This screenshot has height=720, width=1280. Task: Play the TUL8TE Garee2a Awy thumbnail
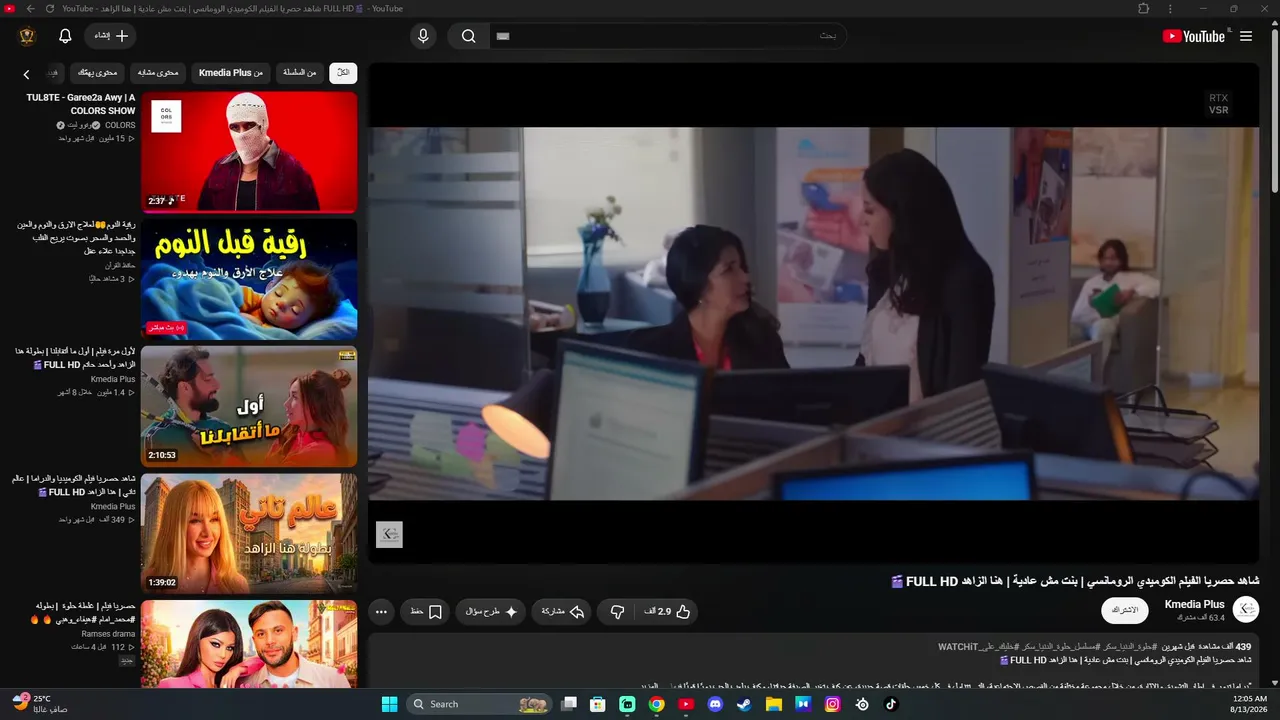(x=249, y=152)
